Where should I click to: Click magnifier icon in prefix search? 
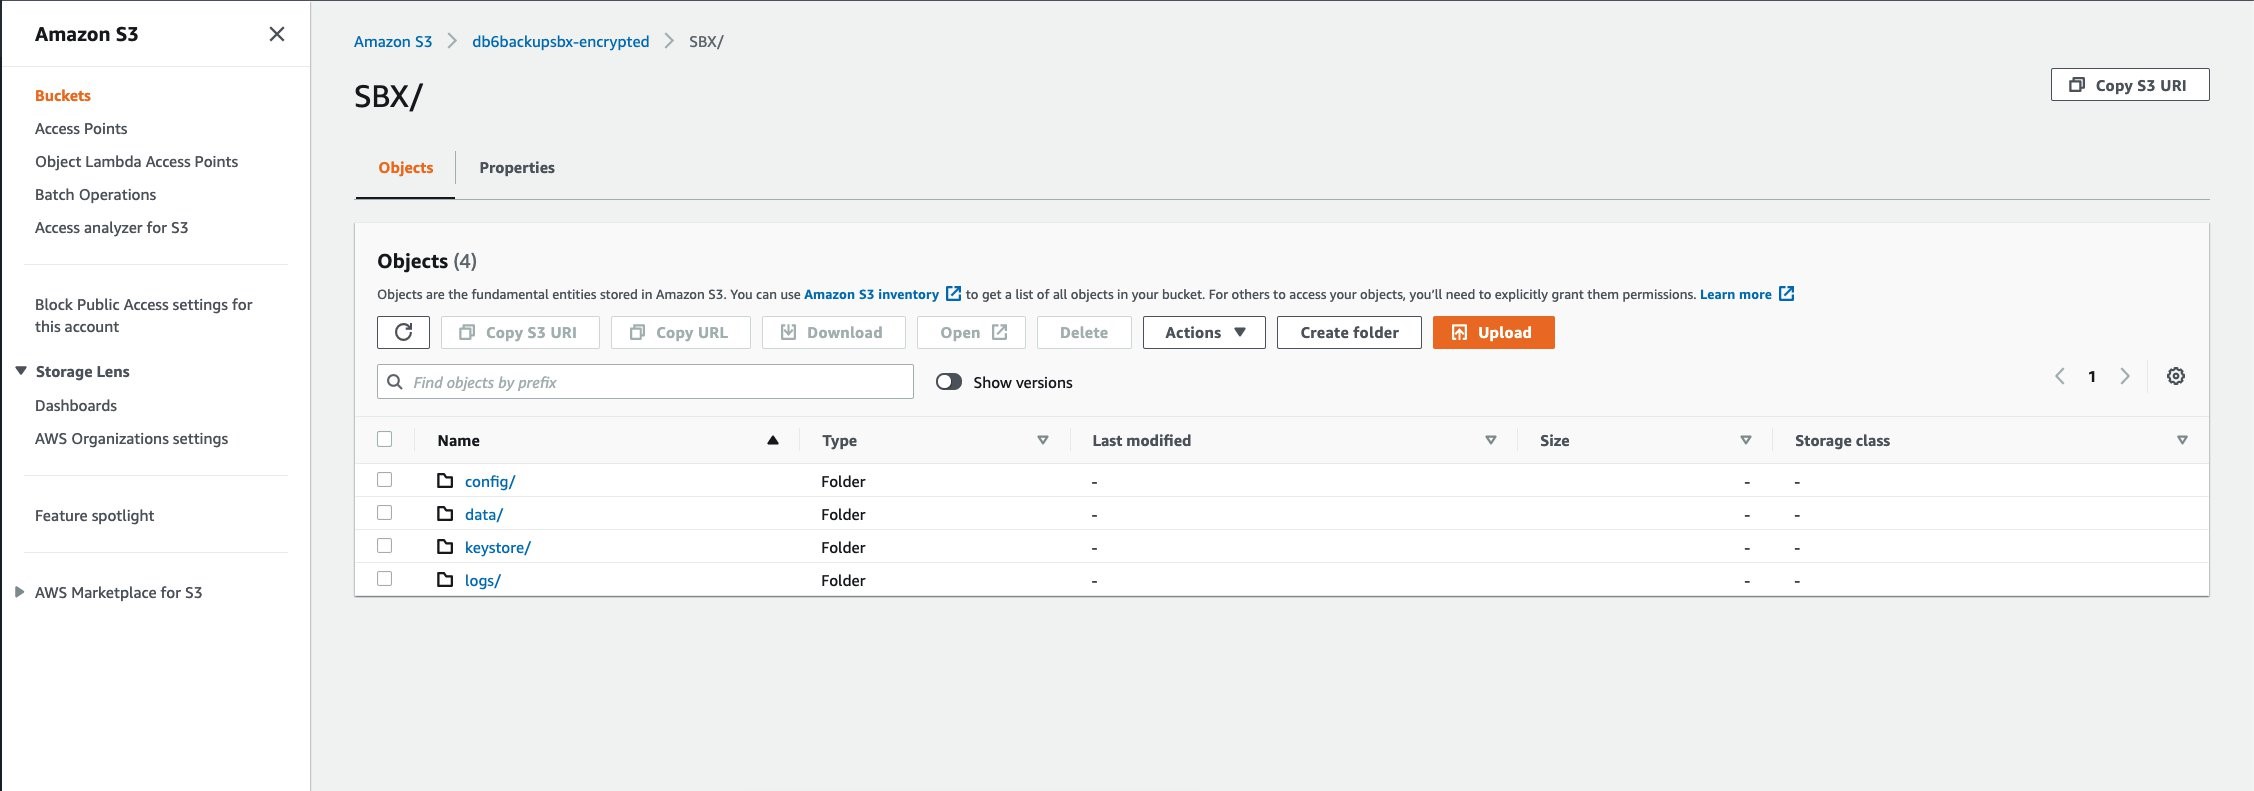coord(395,382)
